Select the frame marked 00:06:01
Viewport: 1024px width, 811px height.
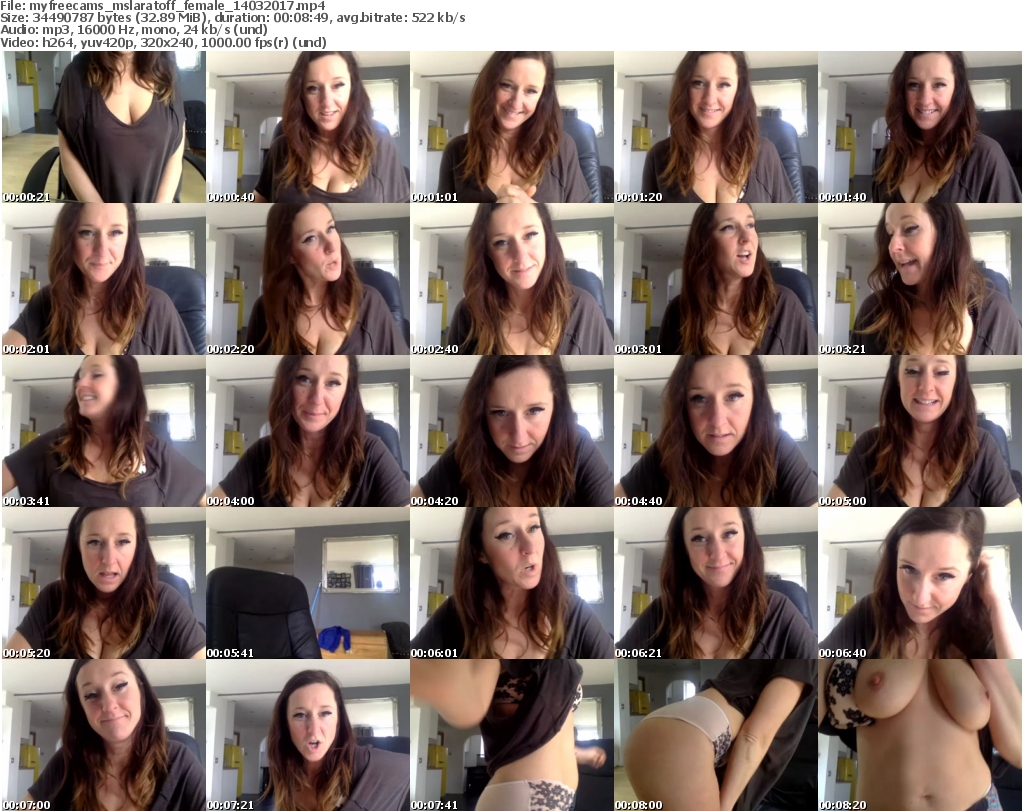point(512,583)
